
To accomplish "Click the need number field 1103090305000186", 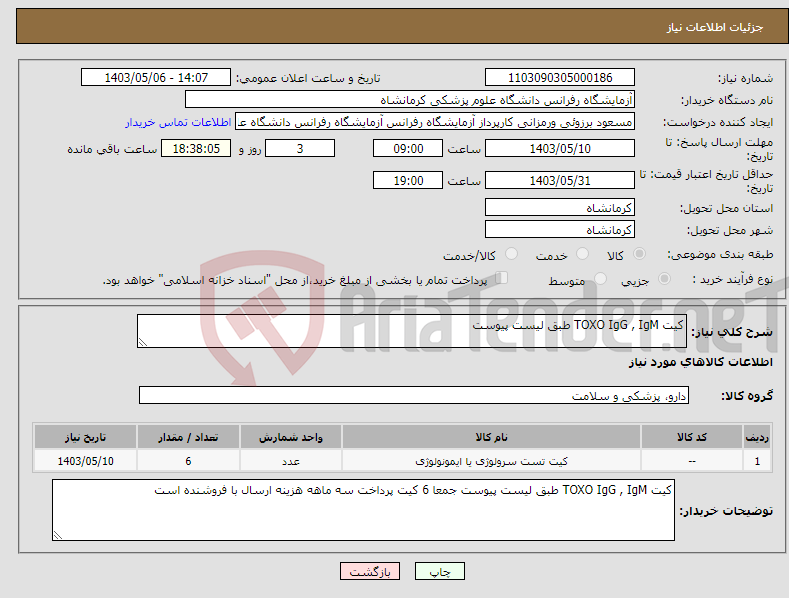I will click(x=560, y=78).
